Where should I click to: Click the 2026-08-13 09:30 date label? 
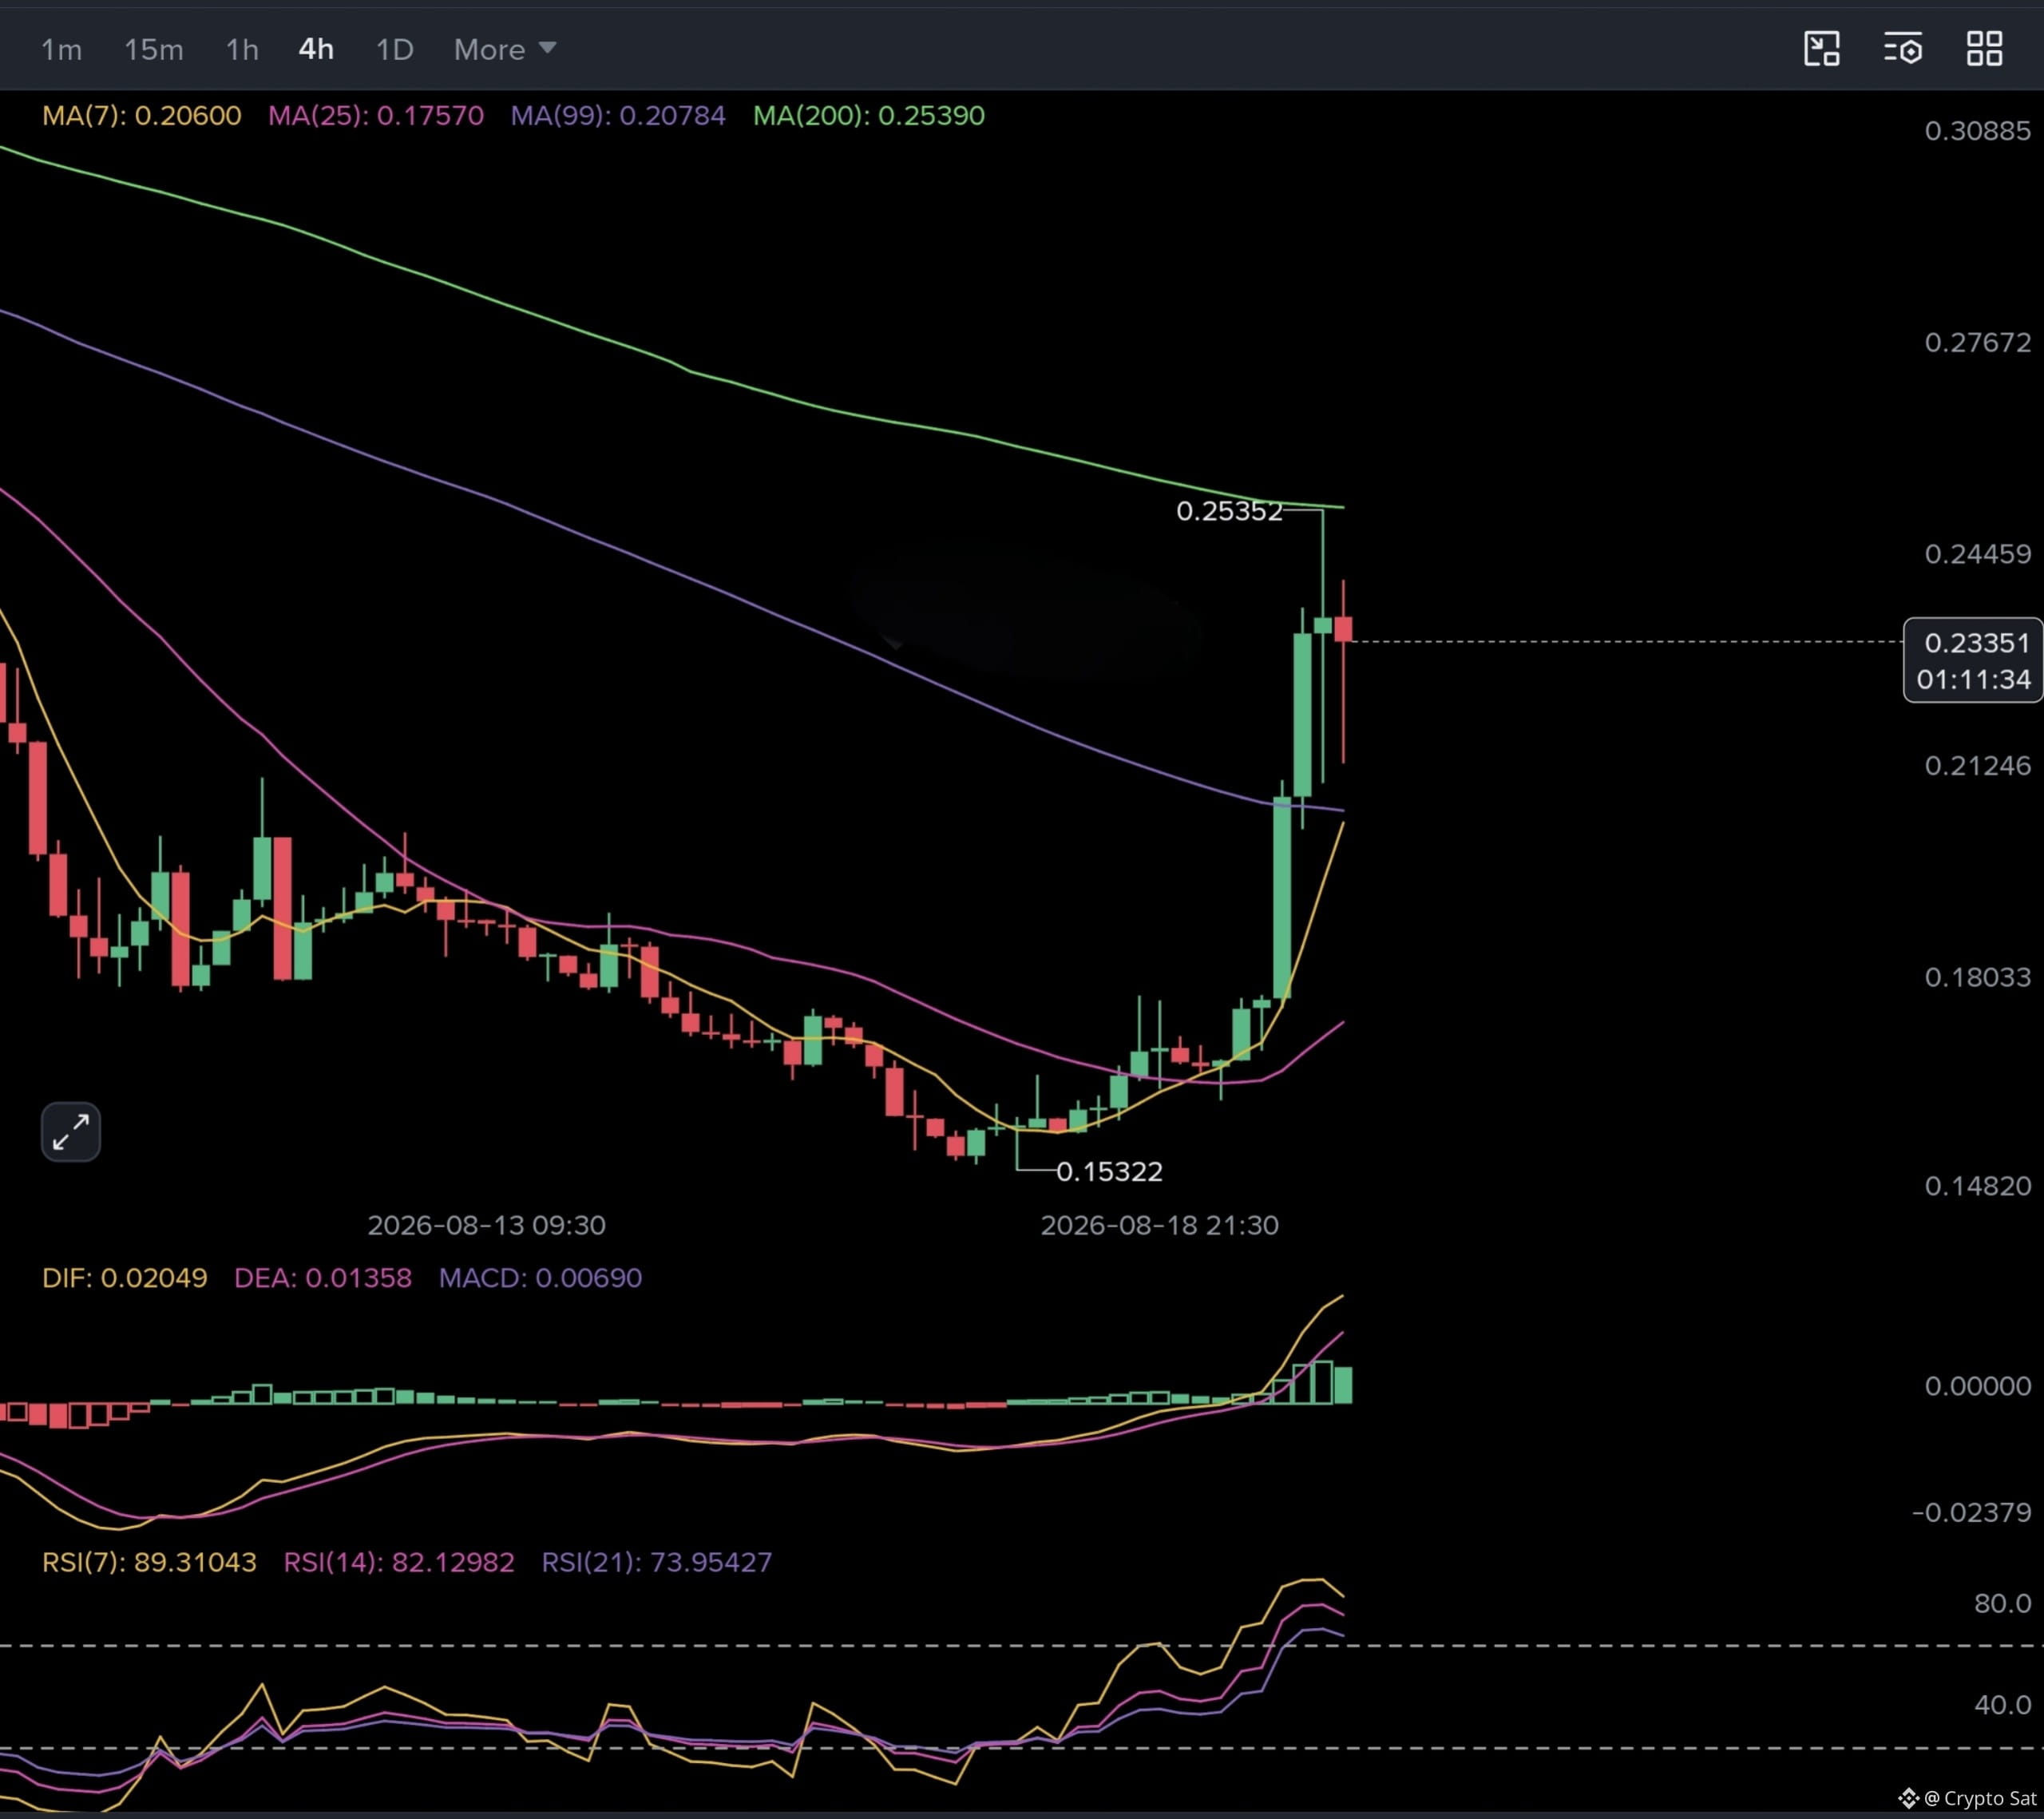(x=487, y=1225)
